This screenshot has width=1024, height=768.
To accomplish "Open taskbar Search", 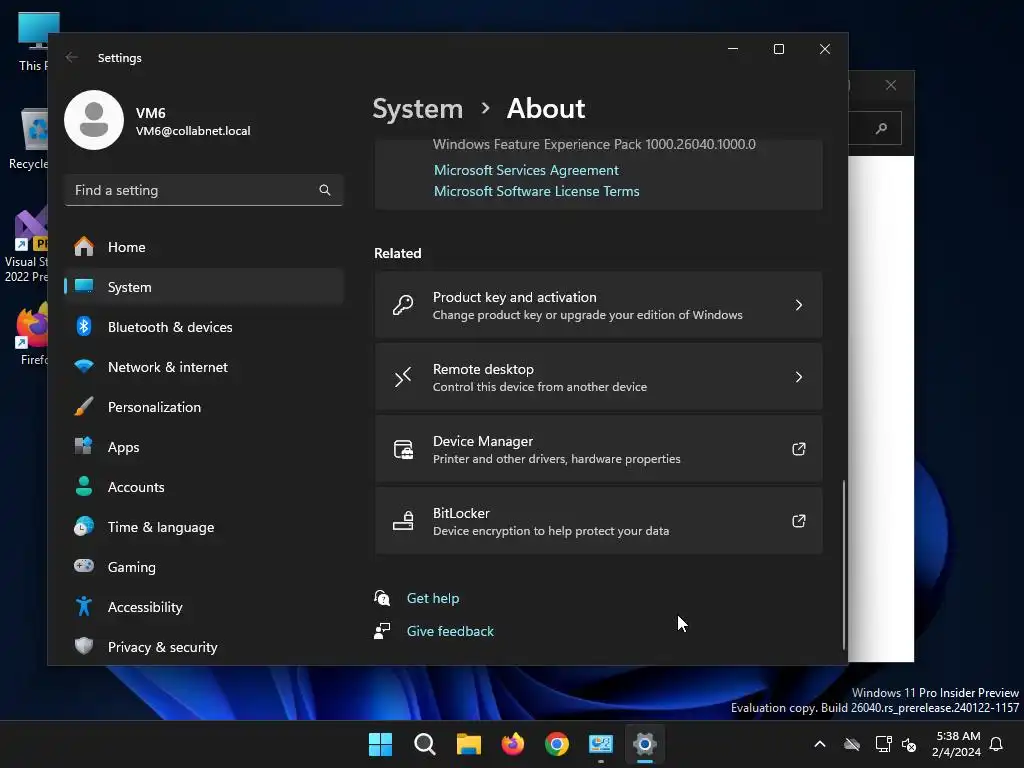I will pyautogui.click(x=425, y=744).
